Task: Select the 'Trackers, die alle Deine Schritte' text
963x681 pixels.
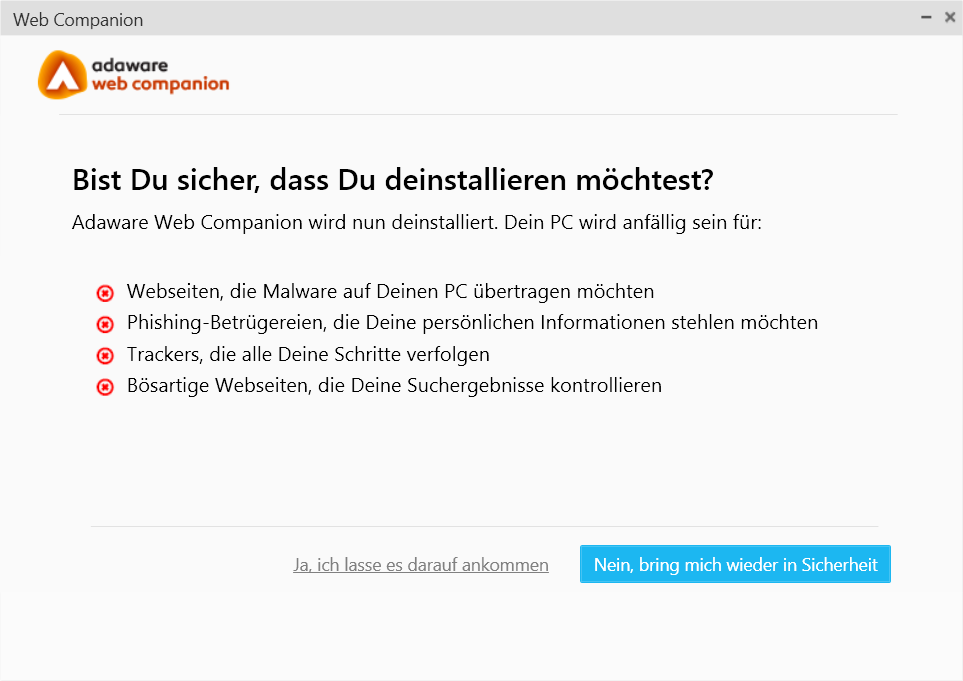Action: click(308, 354)
